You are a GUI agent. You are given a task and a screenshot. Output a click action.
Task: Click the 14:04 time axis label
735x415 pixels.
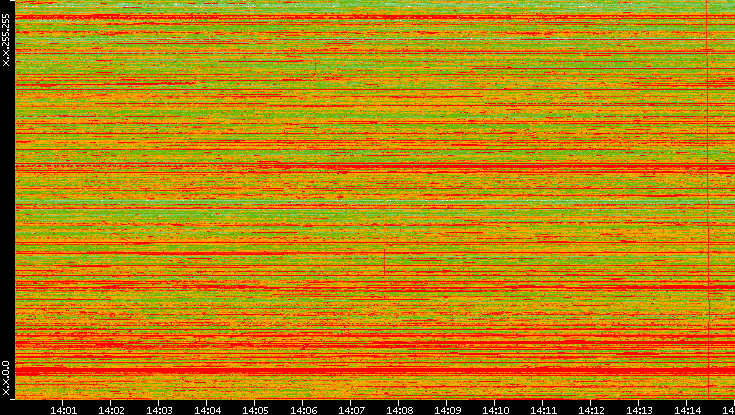pos(207,410)
